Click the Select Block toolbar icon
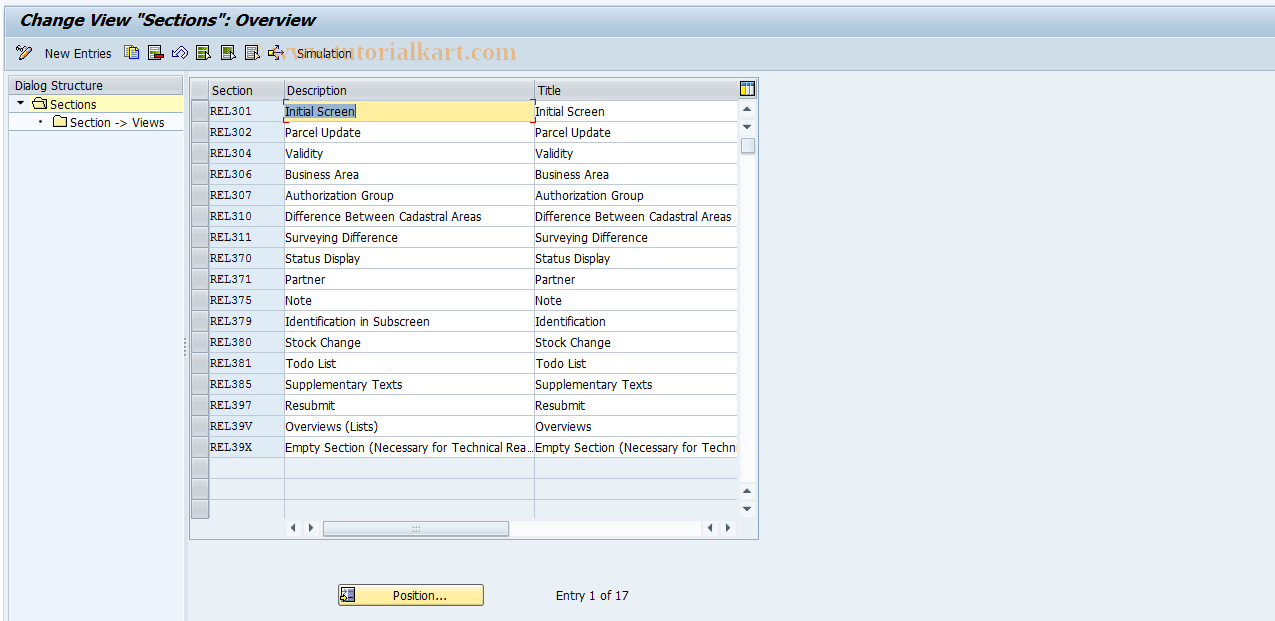 pyautogui.click(x=228, y=53)
